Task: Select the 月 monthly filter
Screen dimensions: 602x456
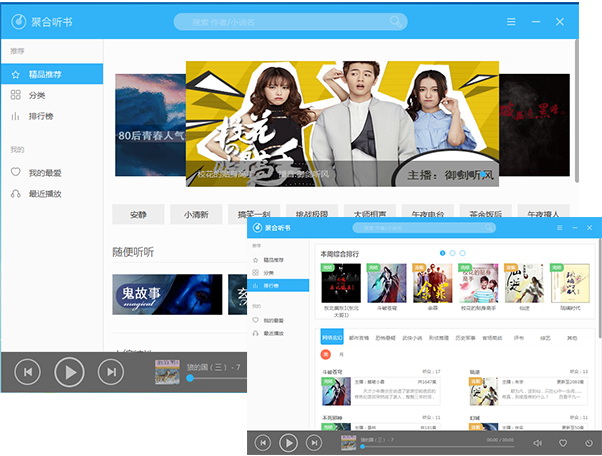Action: click(x=341, y=354)
